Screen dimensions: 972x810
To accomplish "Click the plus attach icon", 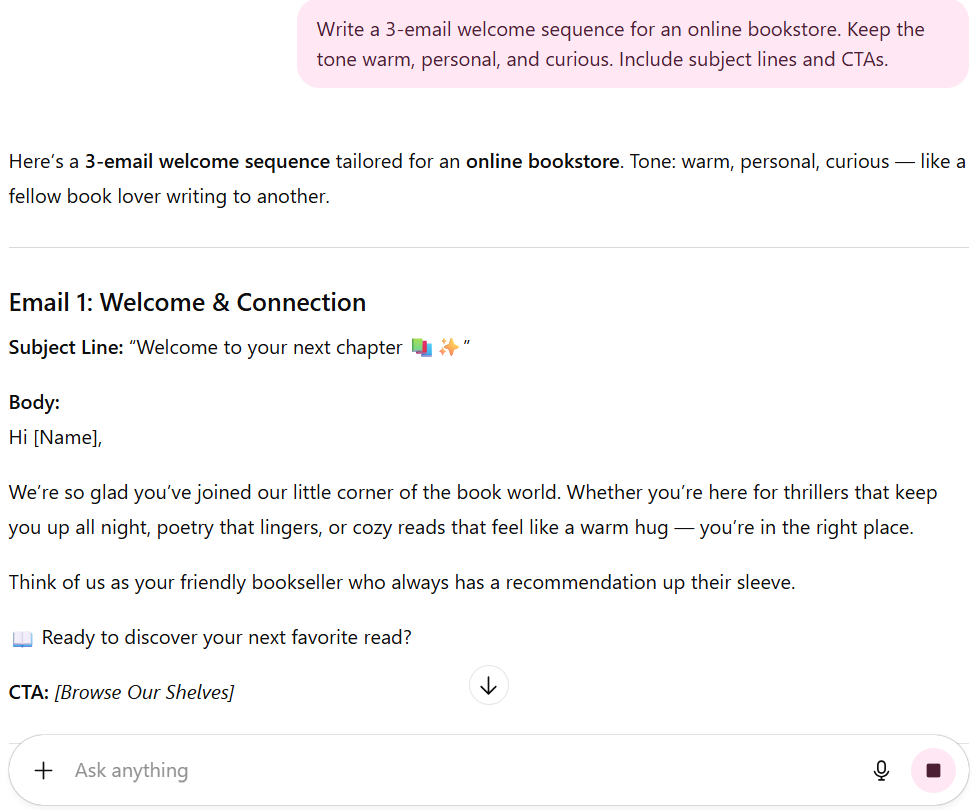I will [x=43, y=770].
